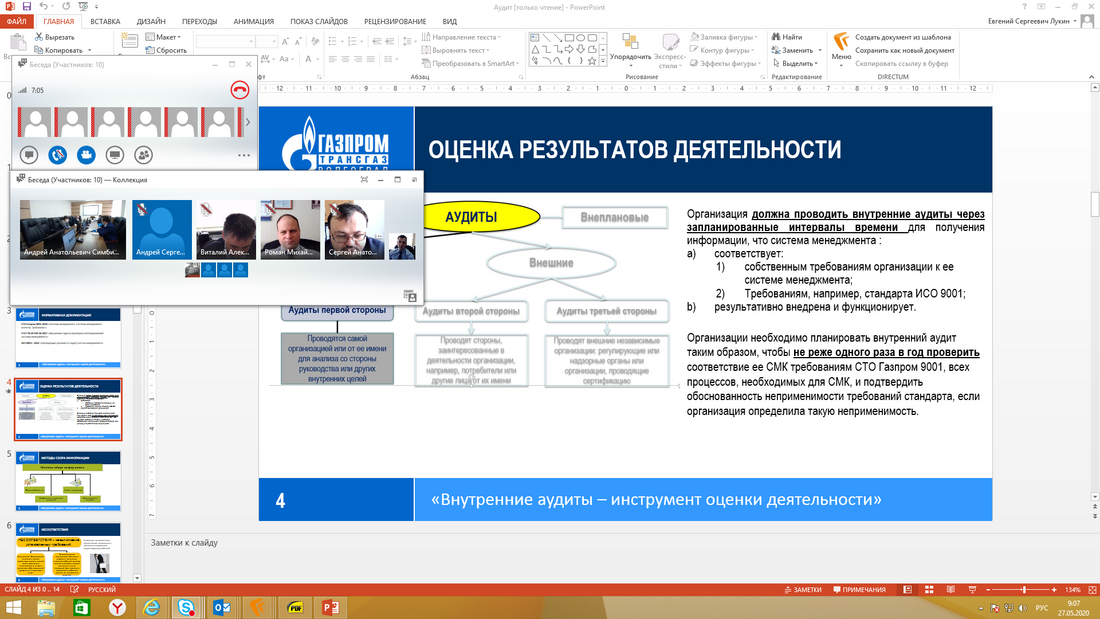Select the slide 6 thumbnail
The image size is (1100, 619).
68,552
